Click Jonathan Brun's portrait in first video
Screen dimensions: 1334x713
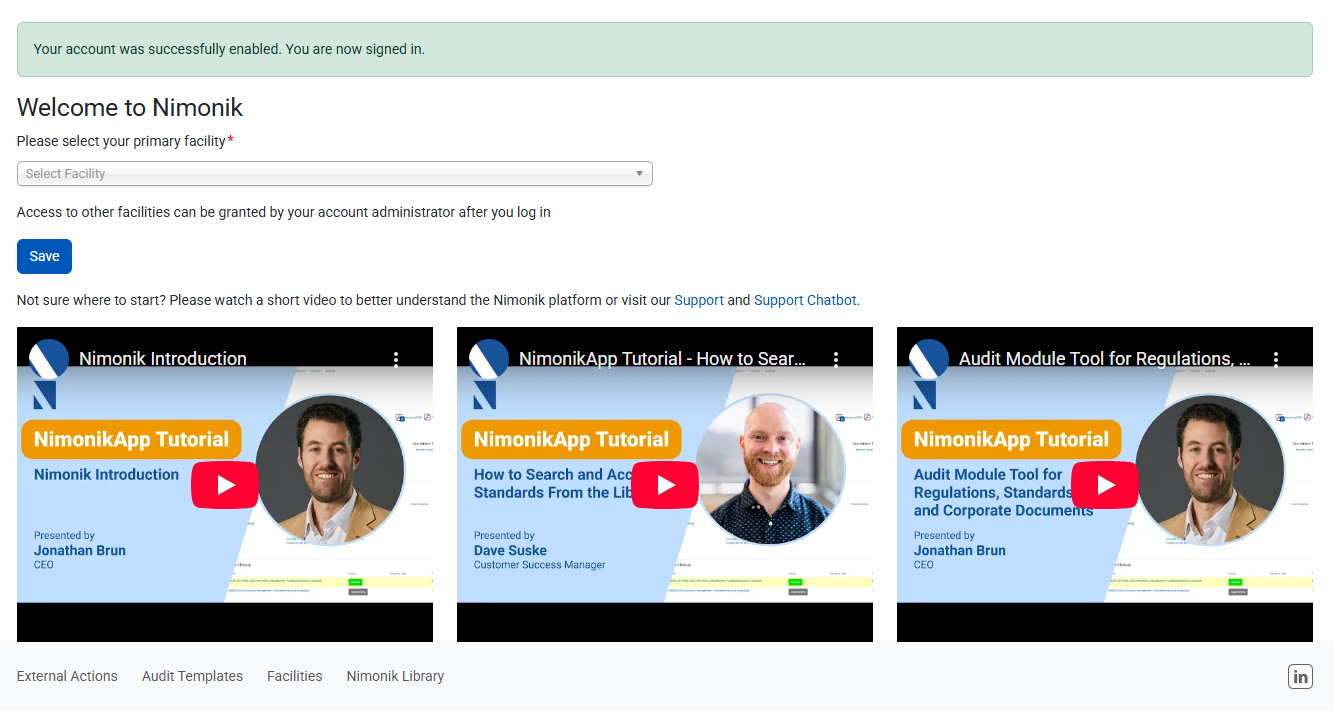click(330, 468)
